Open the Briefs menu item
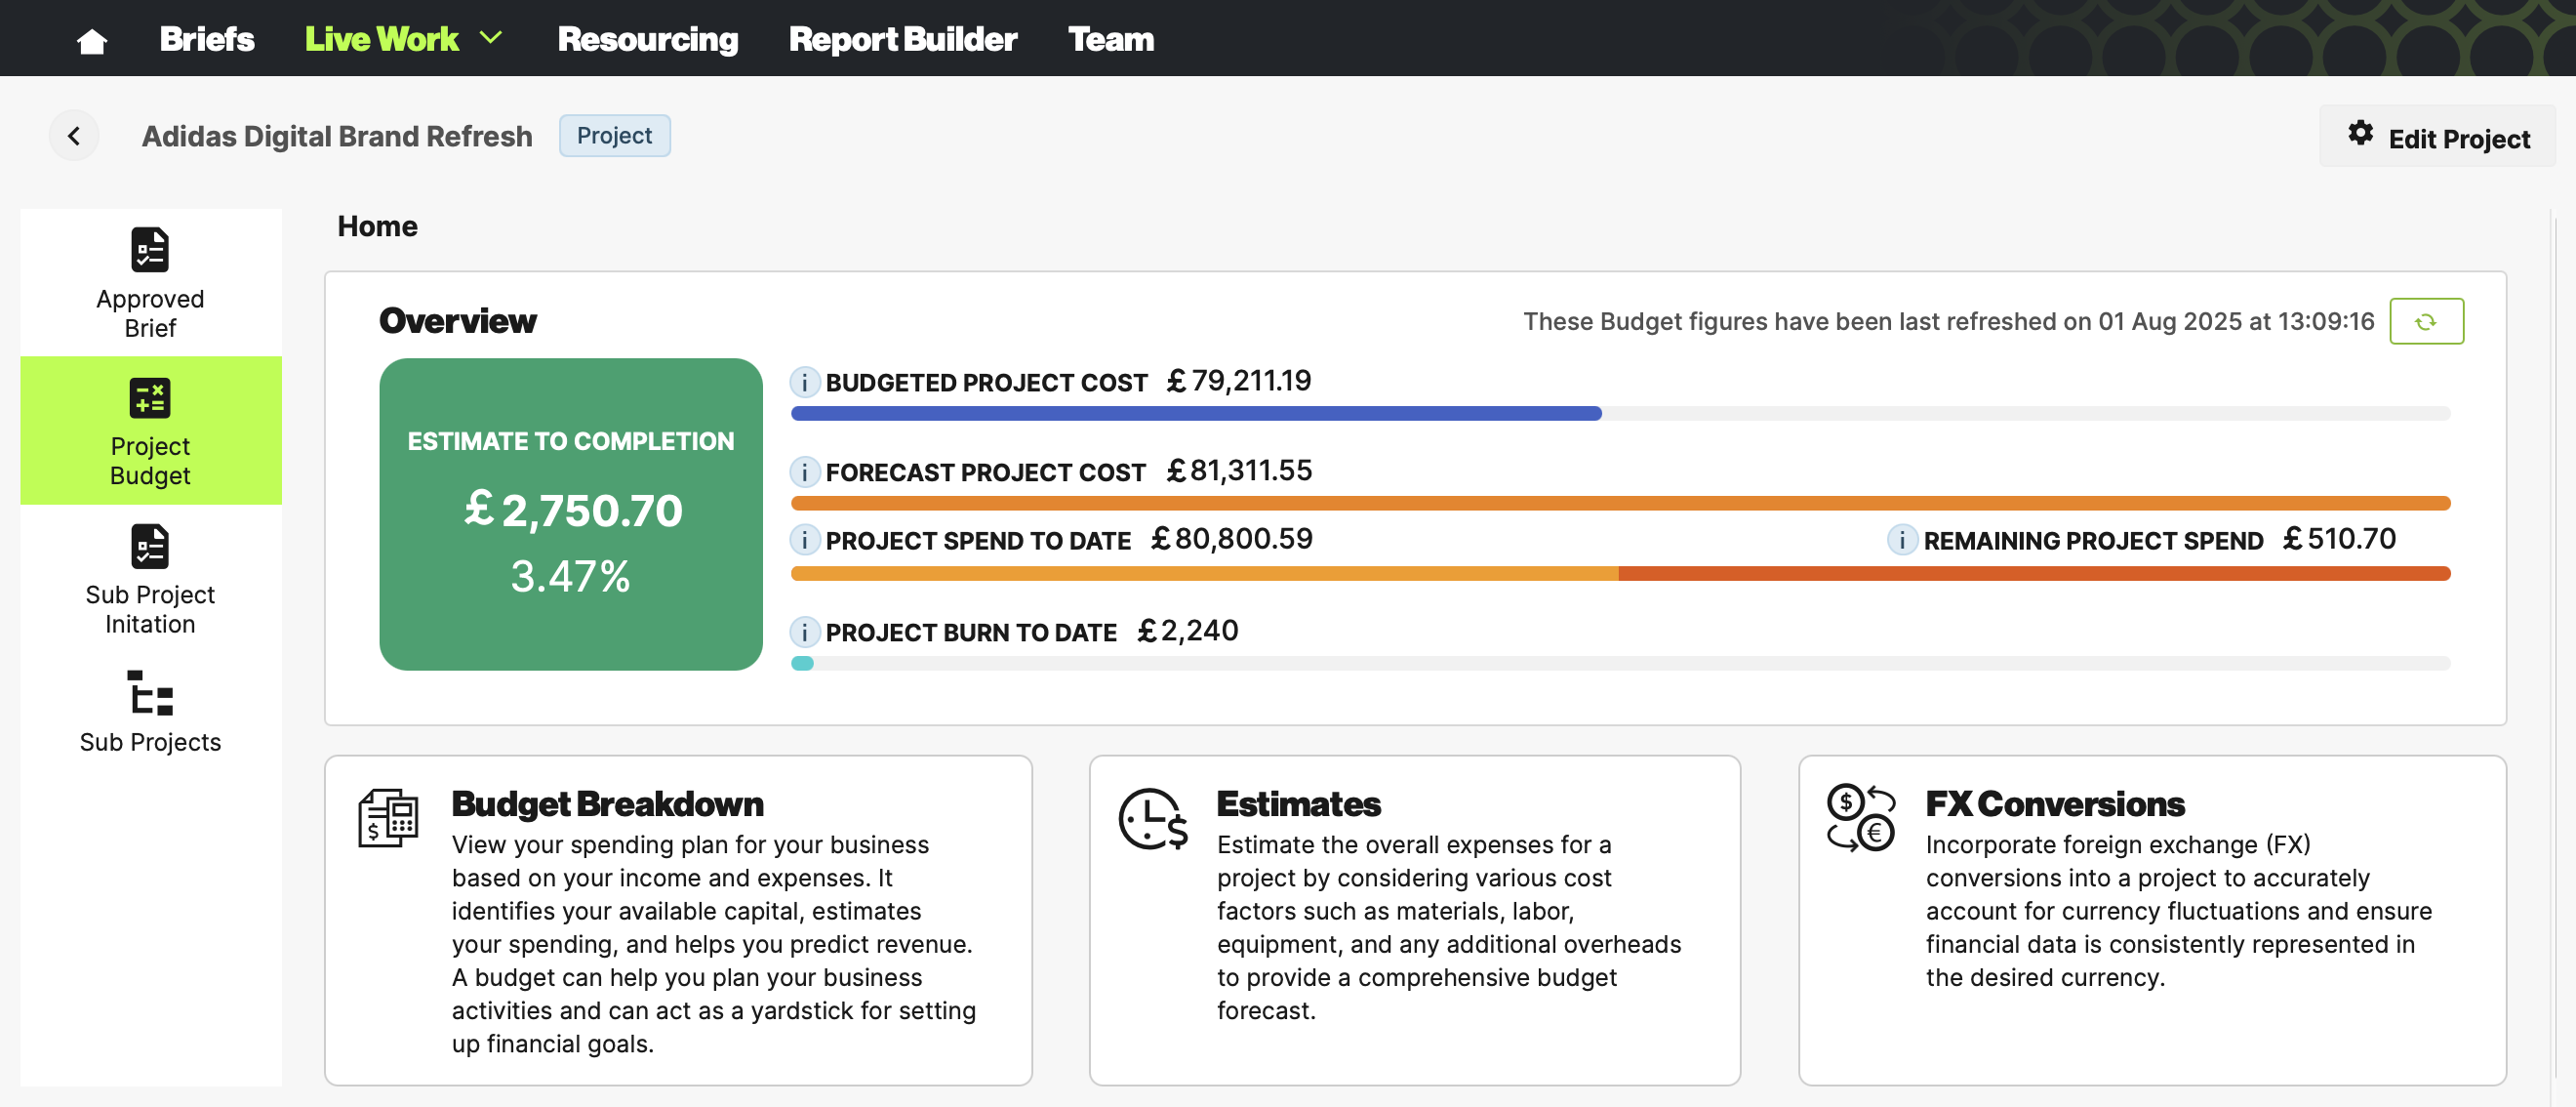2576x1107 pixels. pos(206,39)
